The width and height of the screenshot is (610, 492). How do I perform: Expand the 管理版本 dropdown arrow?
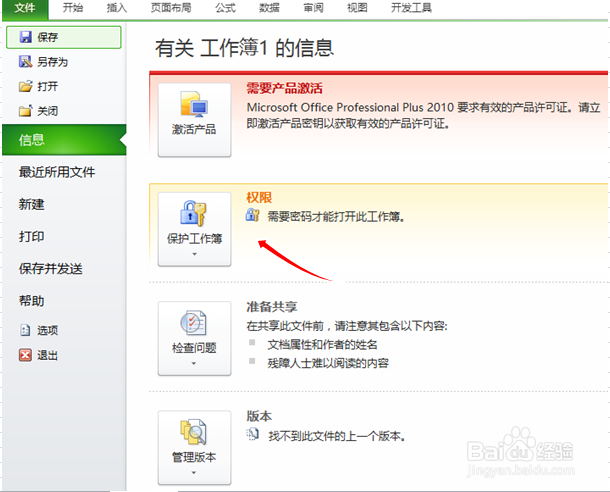(x=194, y=473)
